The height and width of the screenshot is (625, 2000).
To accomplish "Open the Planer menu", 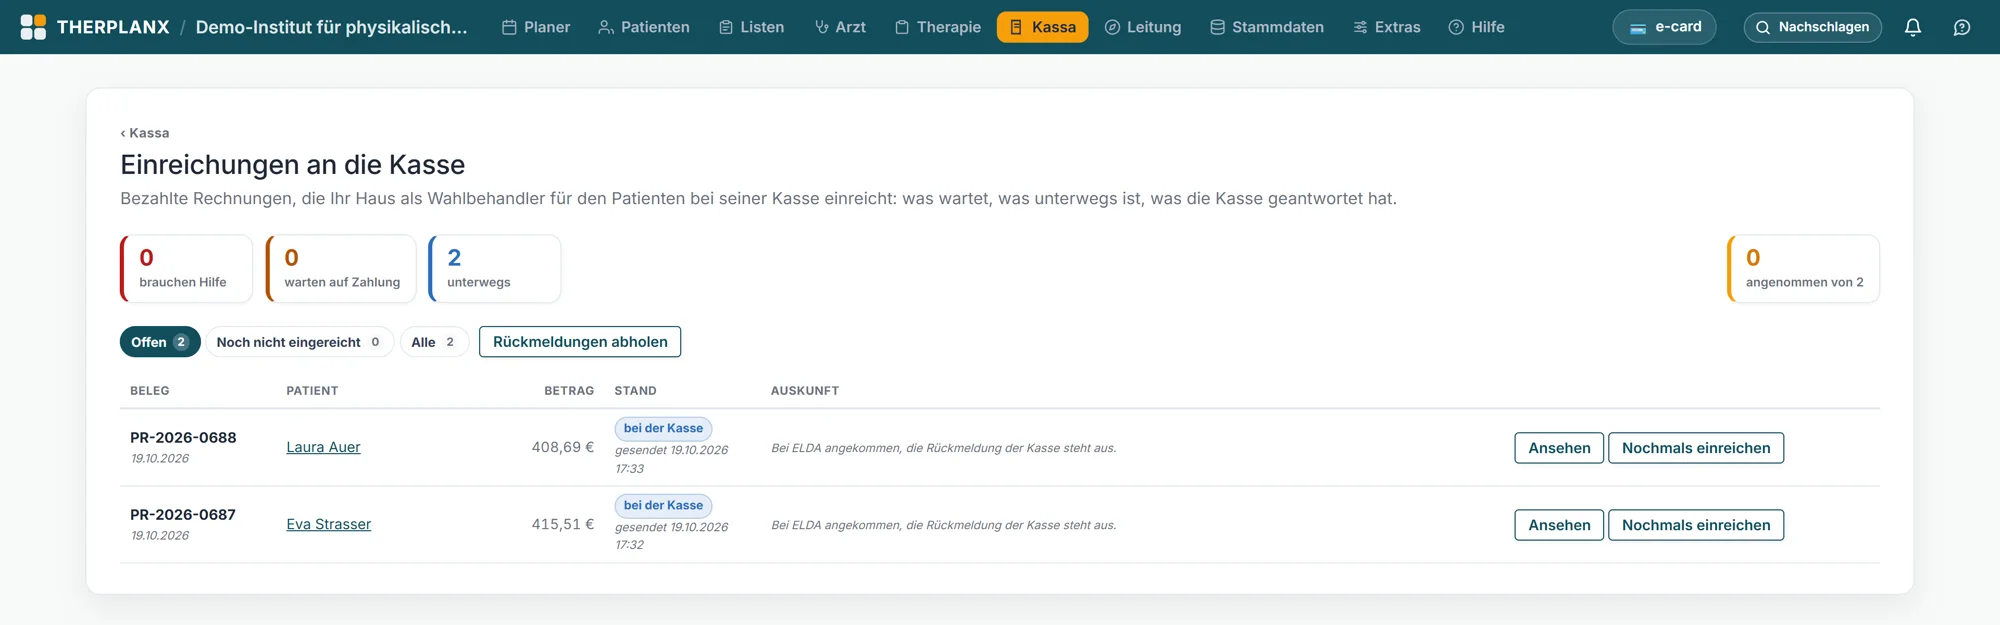I will 536,27.
